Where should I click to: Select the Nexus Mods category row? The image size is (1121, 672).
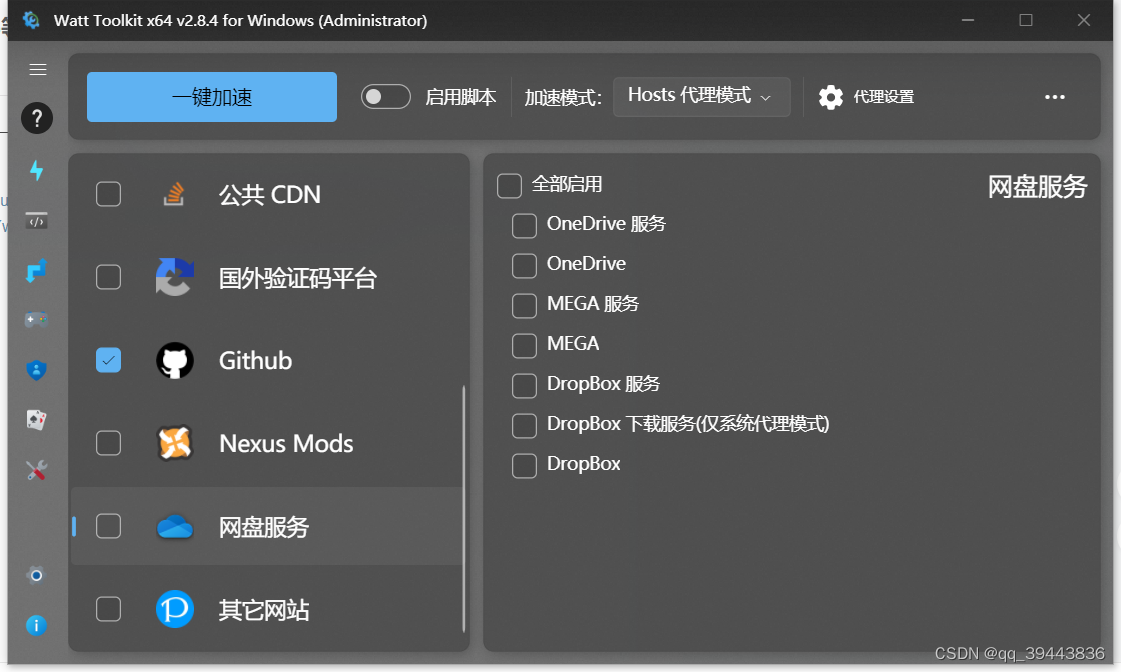pos(267,443)
